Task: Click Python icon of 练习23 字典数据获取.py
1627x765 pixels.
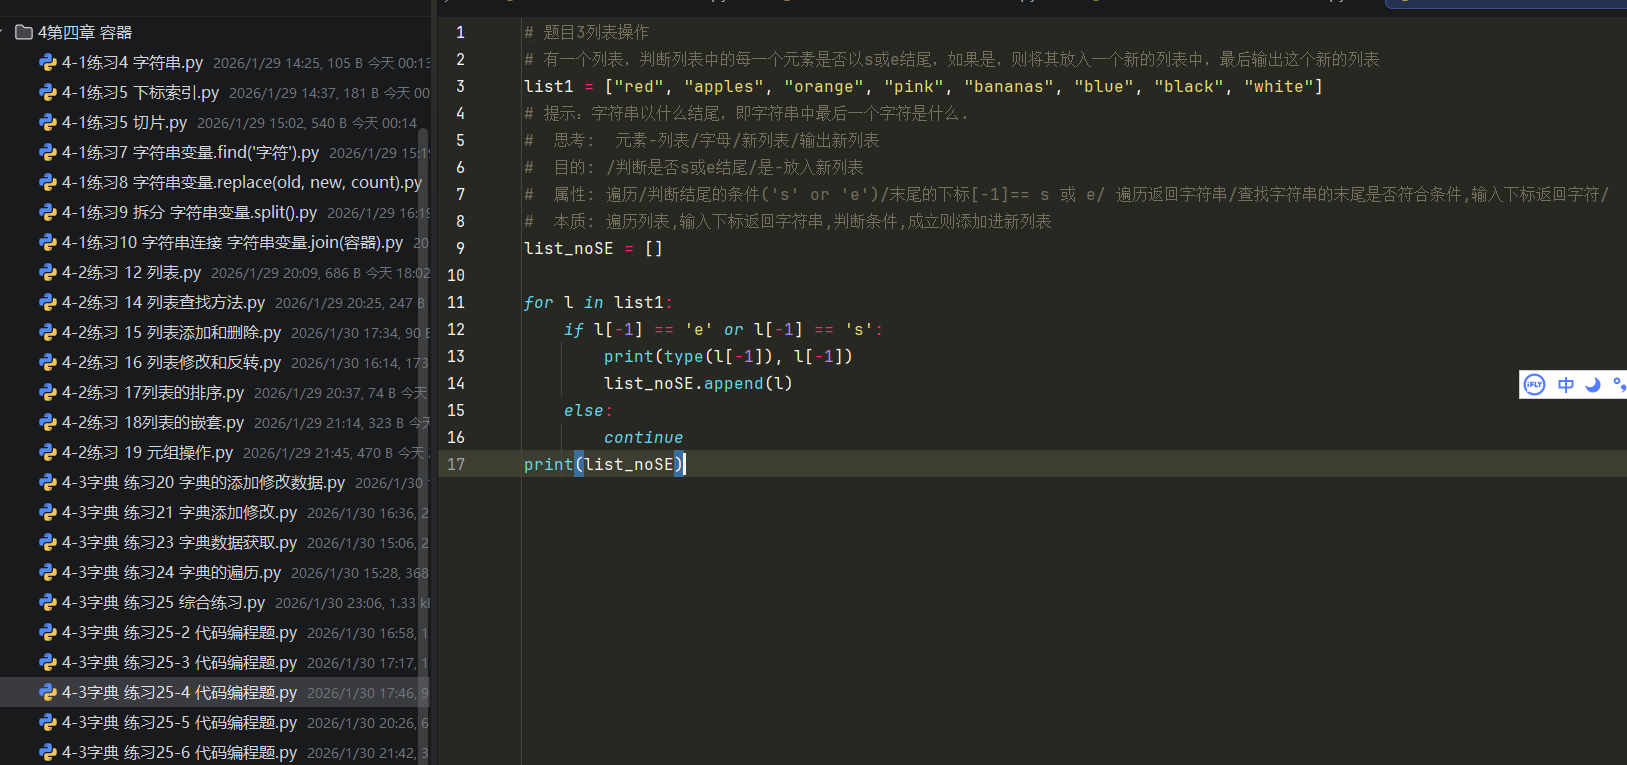Action: tap(47, 542)
